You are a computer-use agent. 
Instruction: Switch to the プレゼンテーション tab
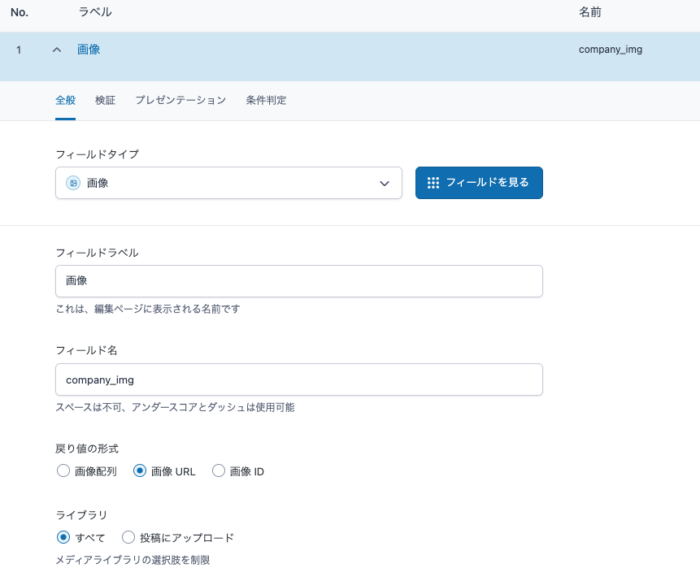[x=180, y=100]
